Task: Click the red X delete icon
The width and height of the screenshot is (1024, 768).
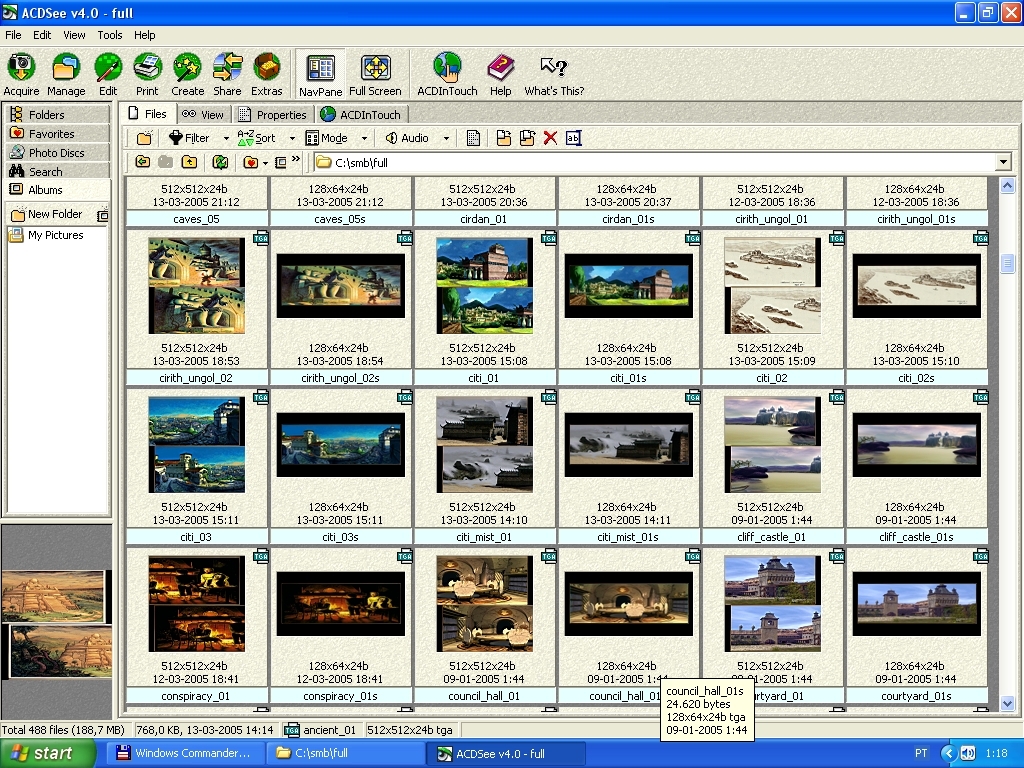Action: [550, 138]
